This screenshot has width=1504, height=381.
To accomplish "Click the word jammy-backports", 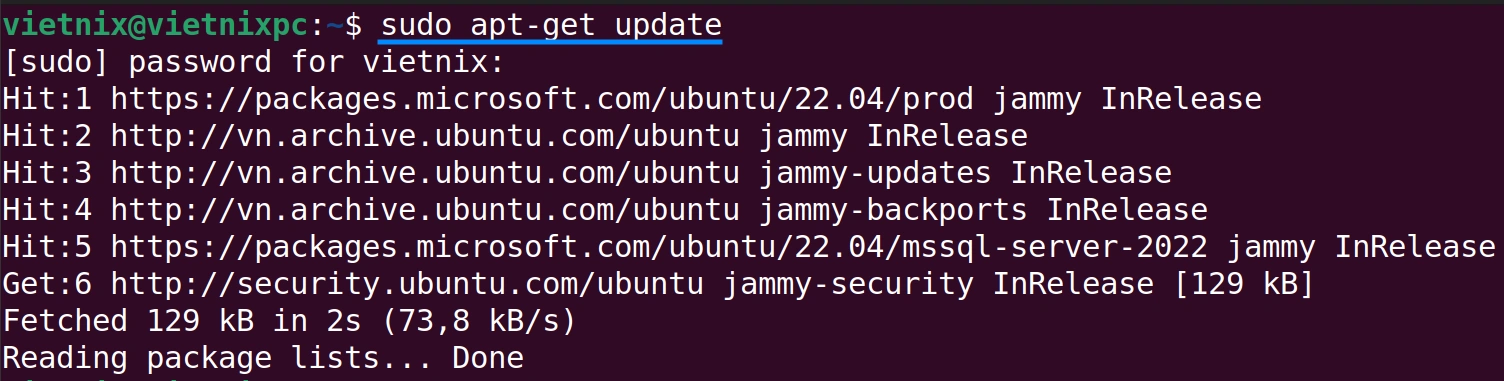I will (893, 210).
